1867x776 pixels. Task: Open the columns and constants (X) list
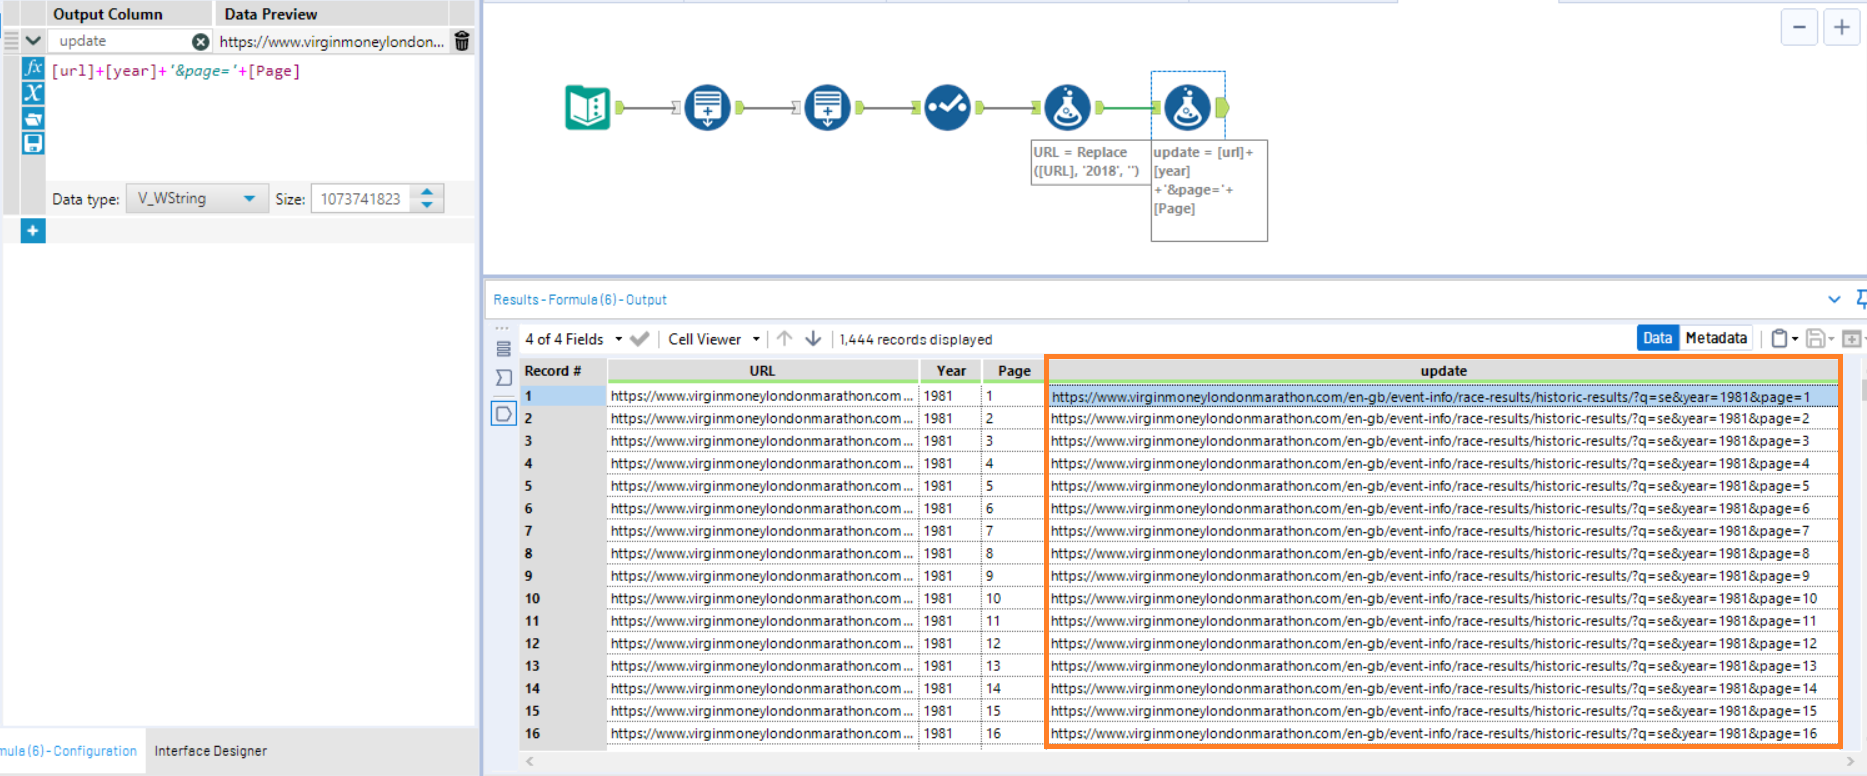click(x=33, y=93)
